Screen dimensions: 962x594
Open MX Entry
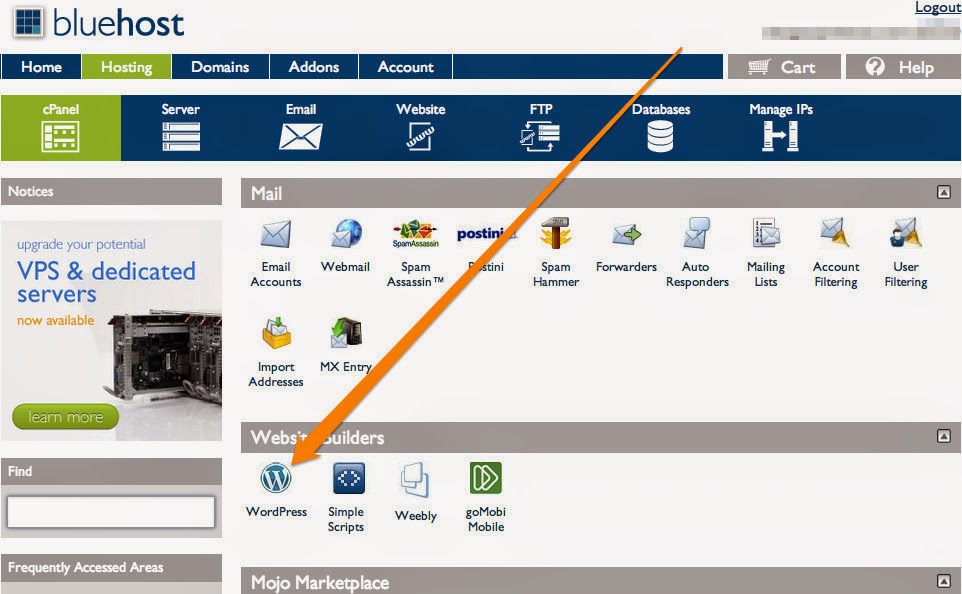(346, 345)
